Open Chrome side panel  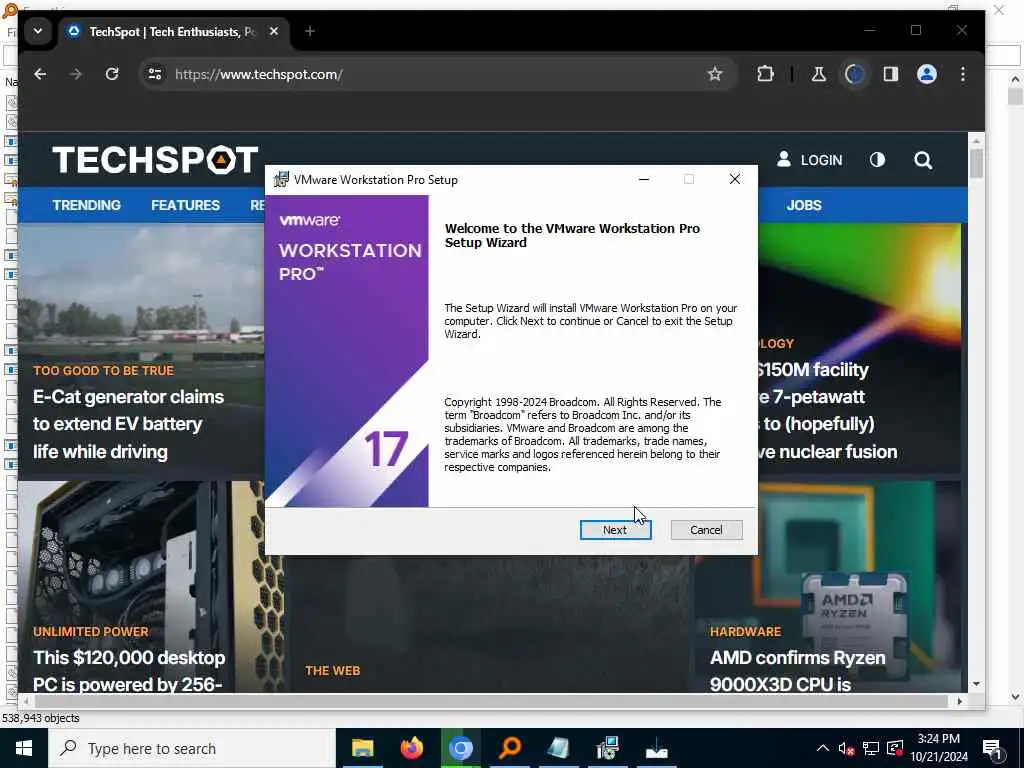click(x=891, y=74)
